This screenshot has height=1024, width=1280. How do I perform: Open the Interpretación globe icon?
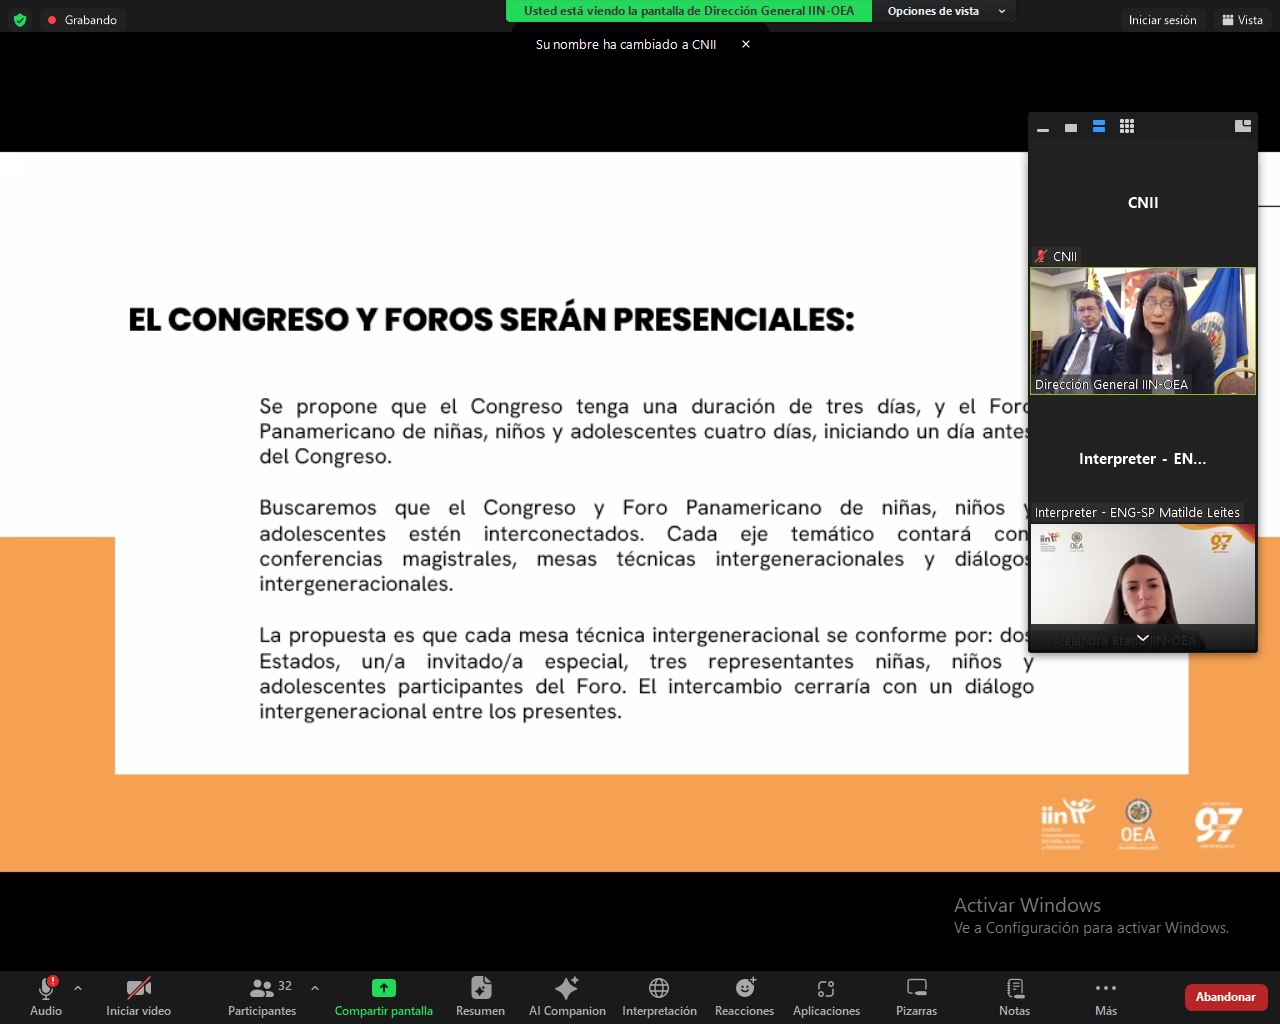coord(659,988)
